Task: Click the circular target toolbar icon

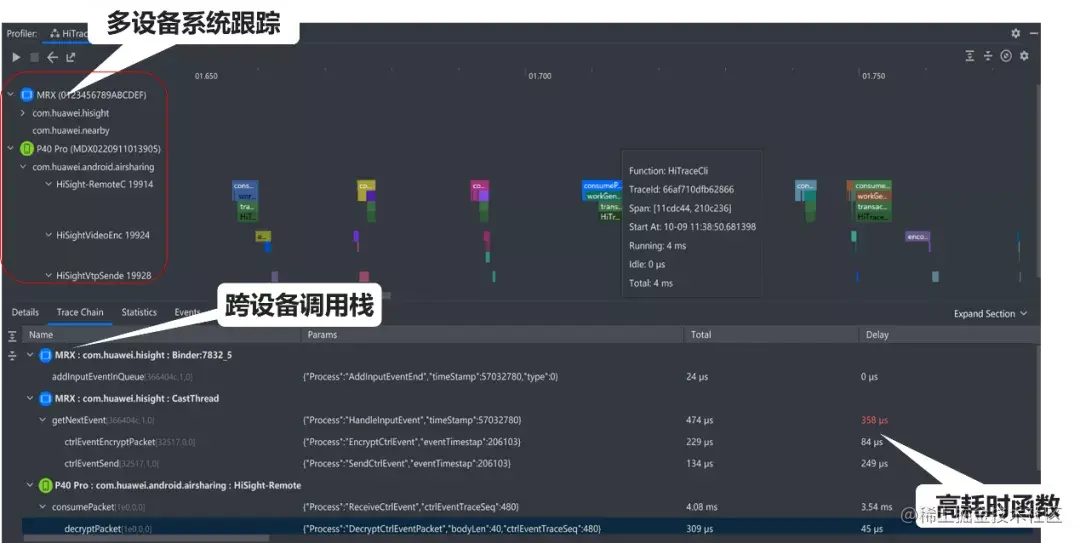Action: point(1006,56)
